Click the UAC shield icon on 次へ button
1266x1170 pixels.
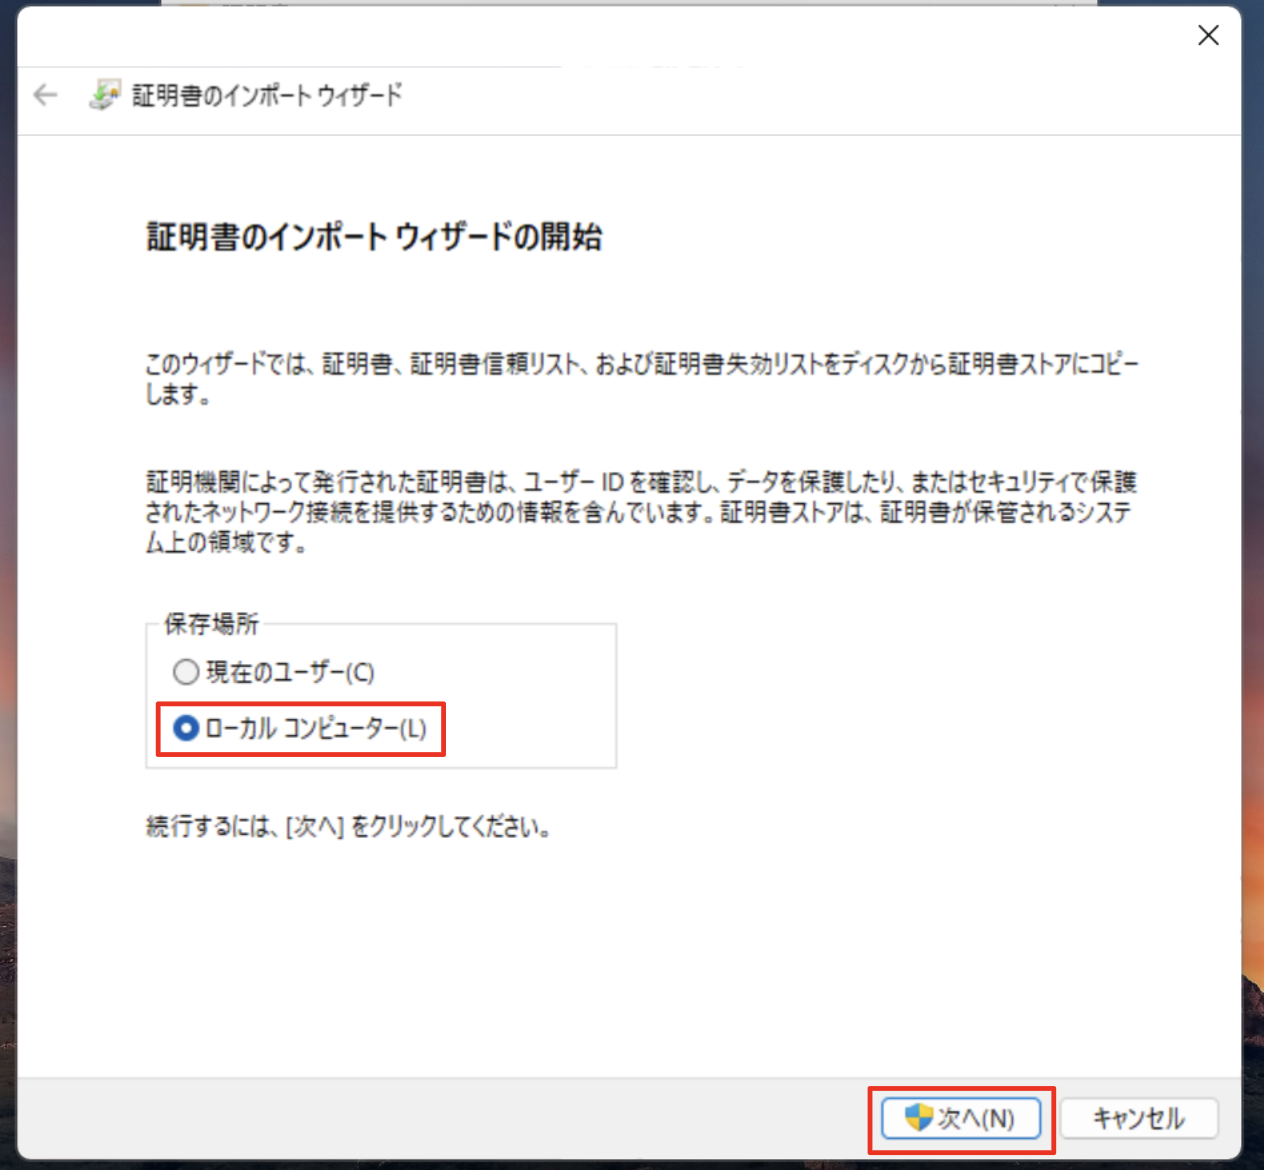tap(917, 1117)
